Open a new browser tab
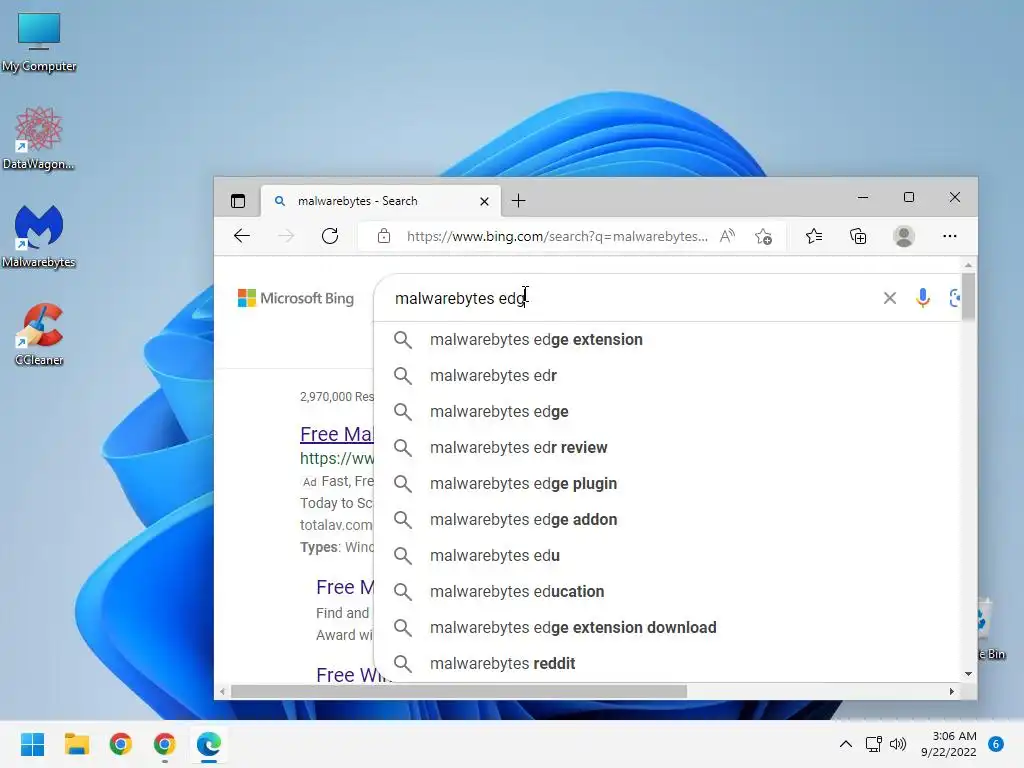 519,200
